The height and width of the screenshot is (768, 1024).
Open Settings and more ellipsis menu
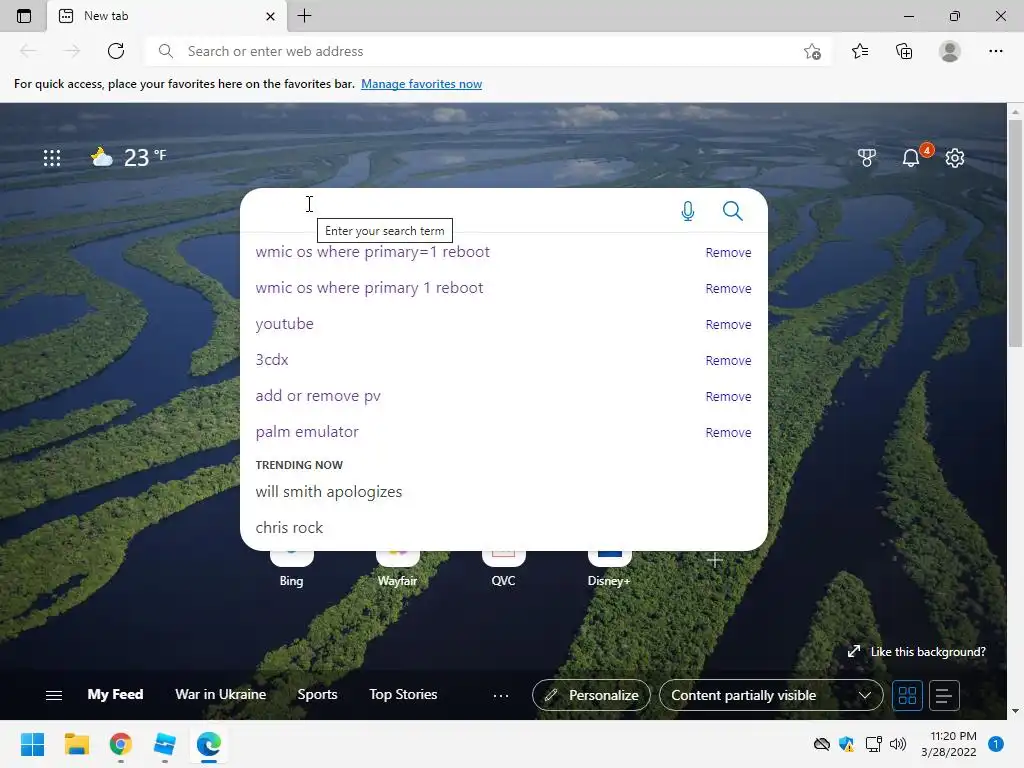pyautogui.click(x=995, y=51)
